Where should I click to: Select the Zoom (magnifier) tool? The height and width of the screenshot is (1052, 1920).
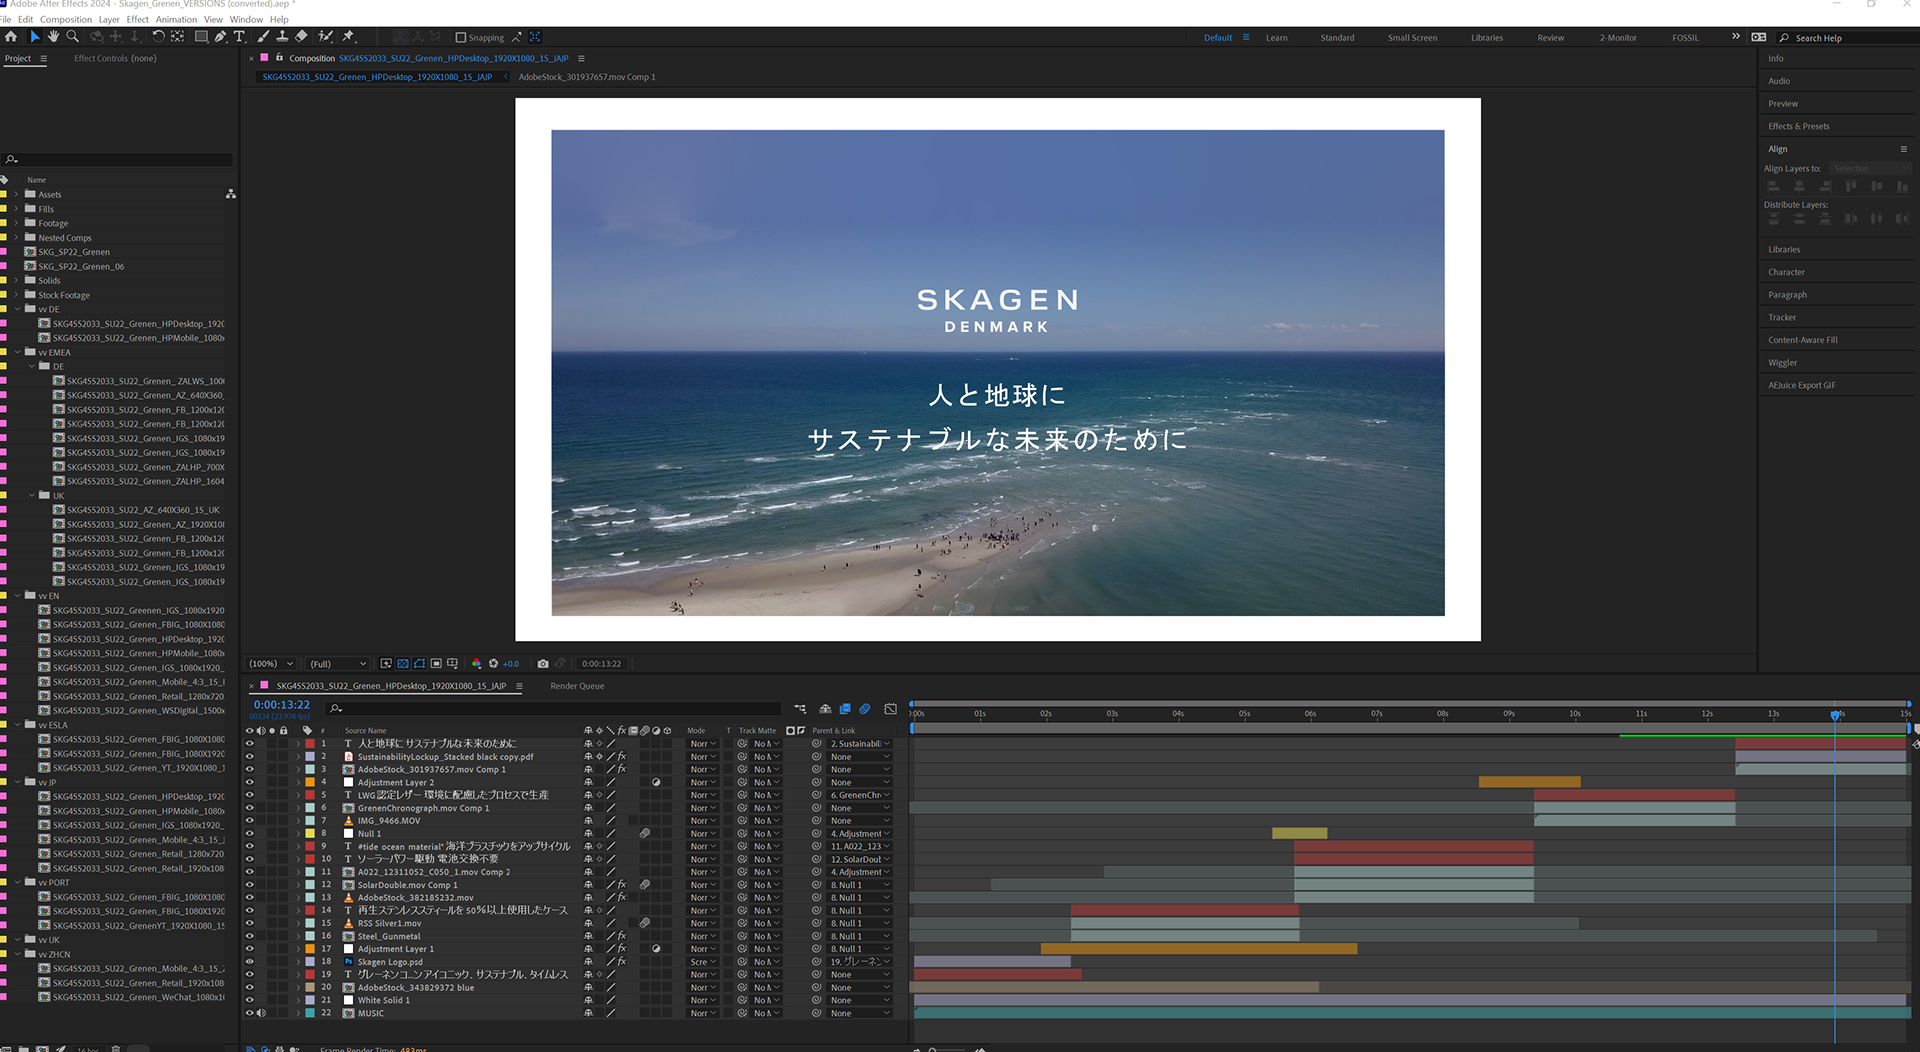72,37
